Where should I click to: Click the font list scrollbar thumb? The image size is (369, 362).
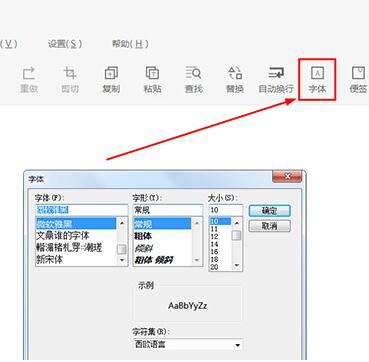click(122, 249)
